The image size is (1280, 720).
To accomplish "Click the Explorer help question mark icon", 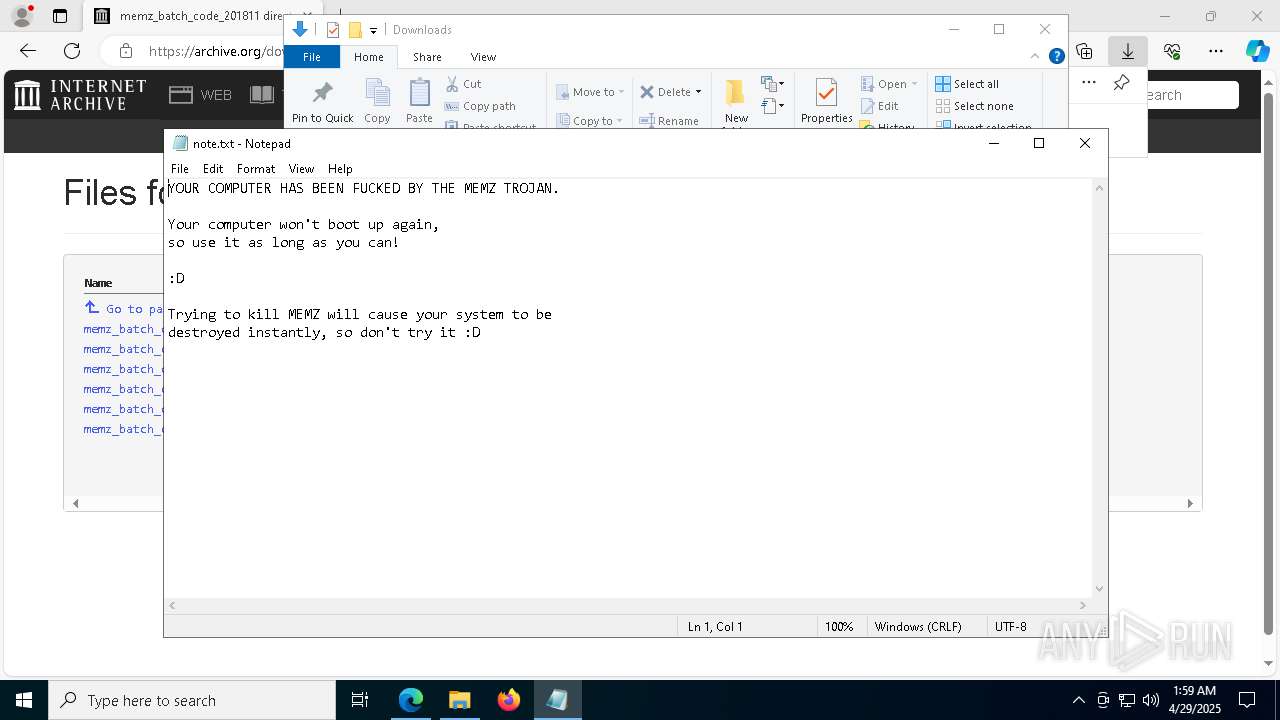I will [x=1056, y=57].
